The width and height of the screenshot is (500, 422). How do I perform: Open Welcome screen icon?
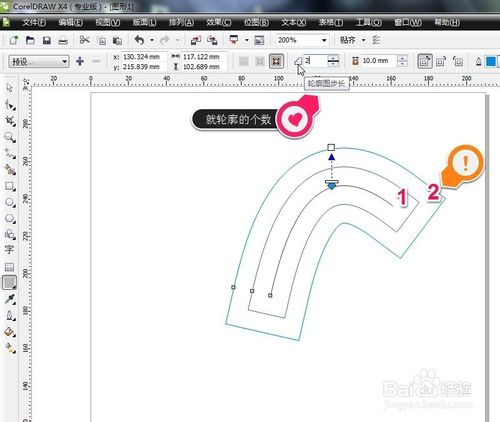(x=259, y=40)
